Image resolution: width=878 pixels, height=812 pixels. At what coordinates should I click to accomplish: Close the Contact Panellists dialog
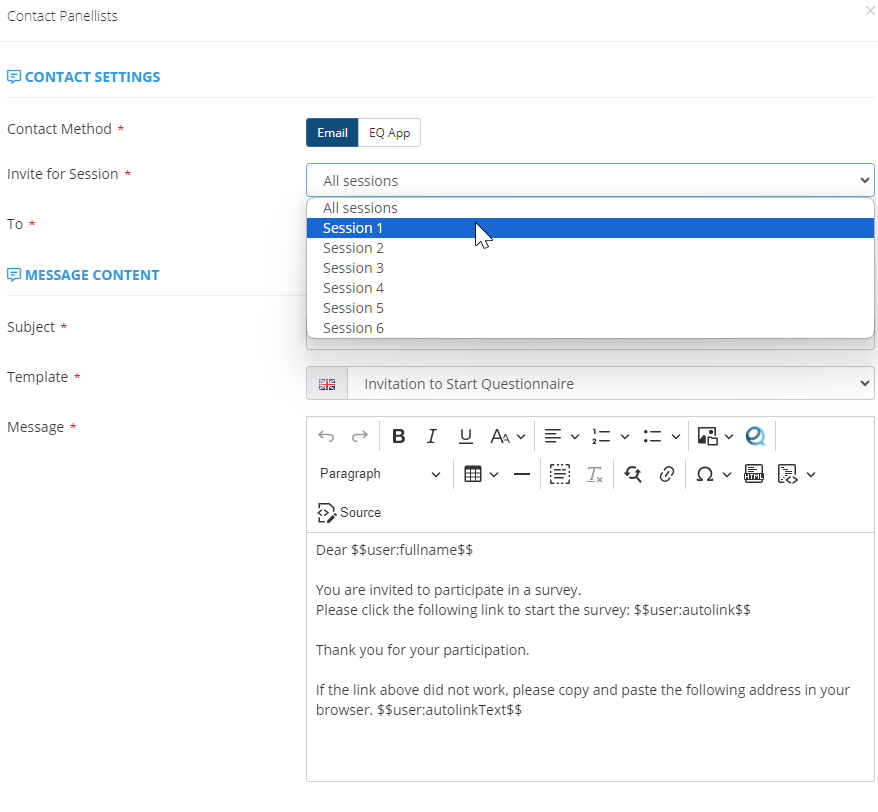pyautogui.click(x=868, y=10)
